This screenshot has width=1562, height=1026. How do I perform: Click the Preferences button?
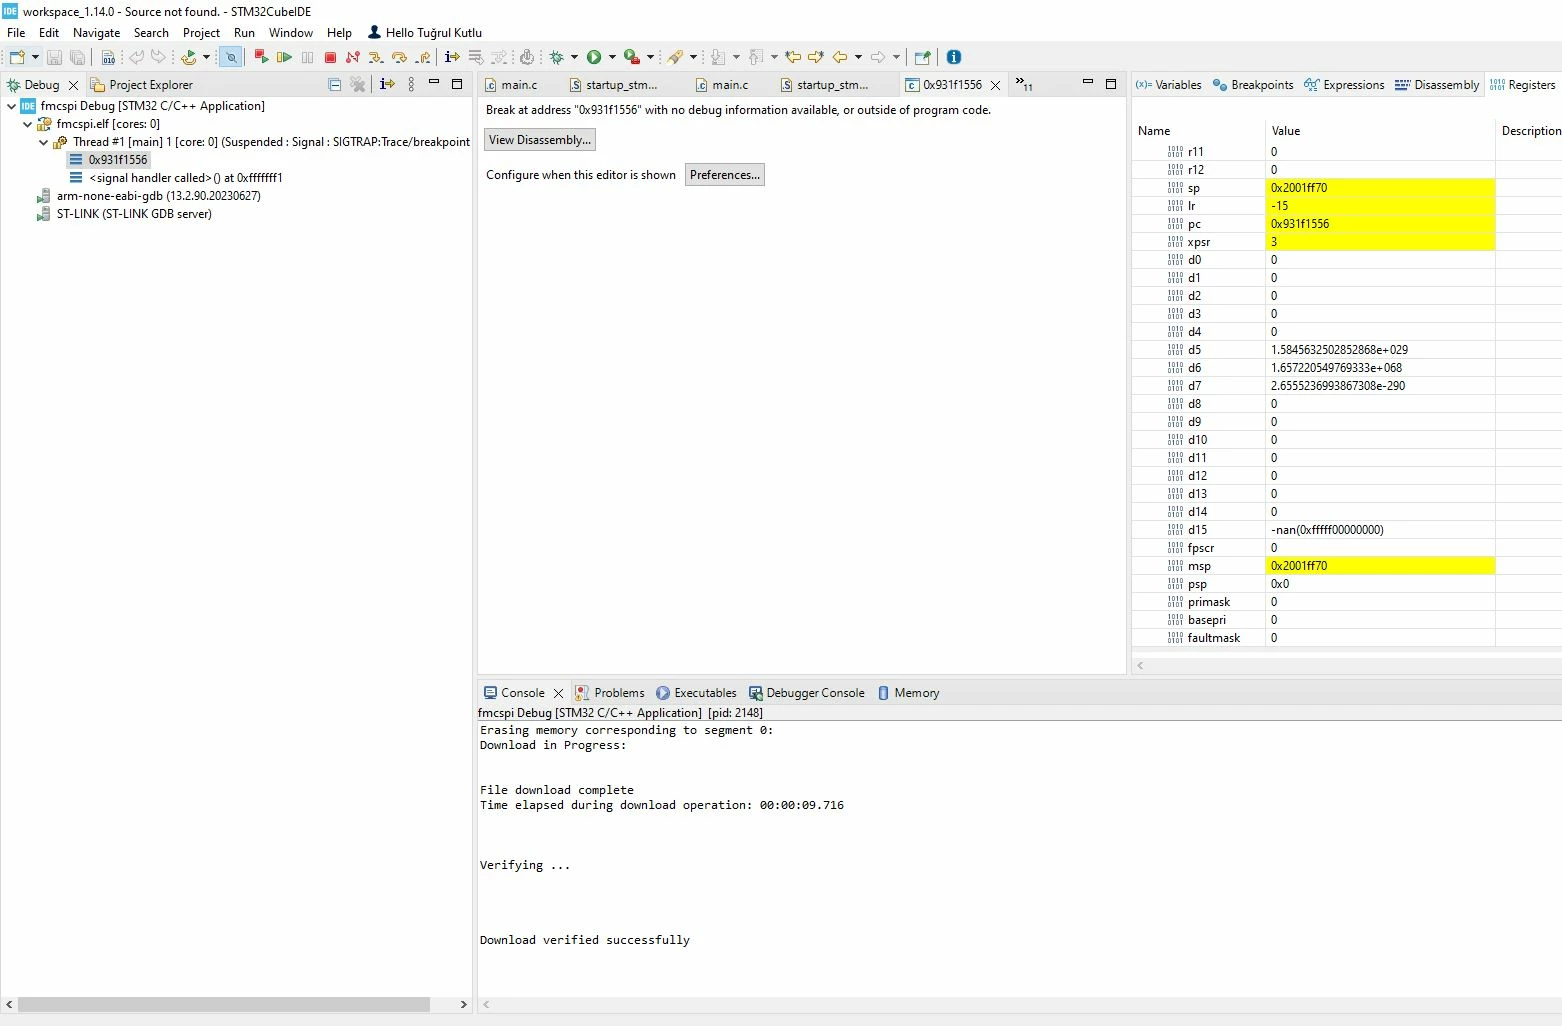pyautogui.click(x=725, y=175)
